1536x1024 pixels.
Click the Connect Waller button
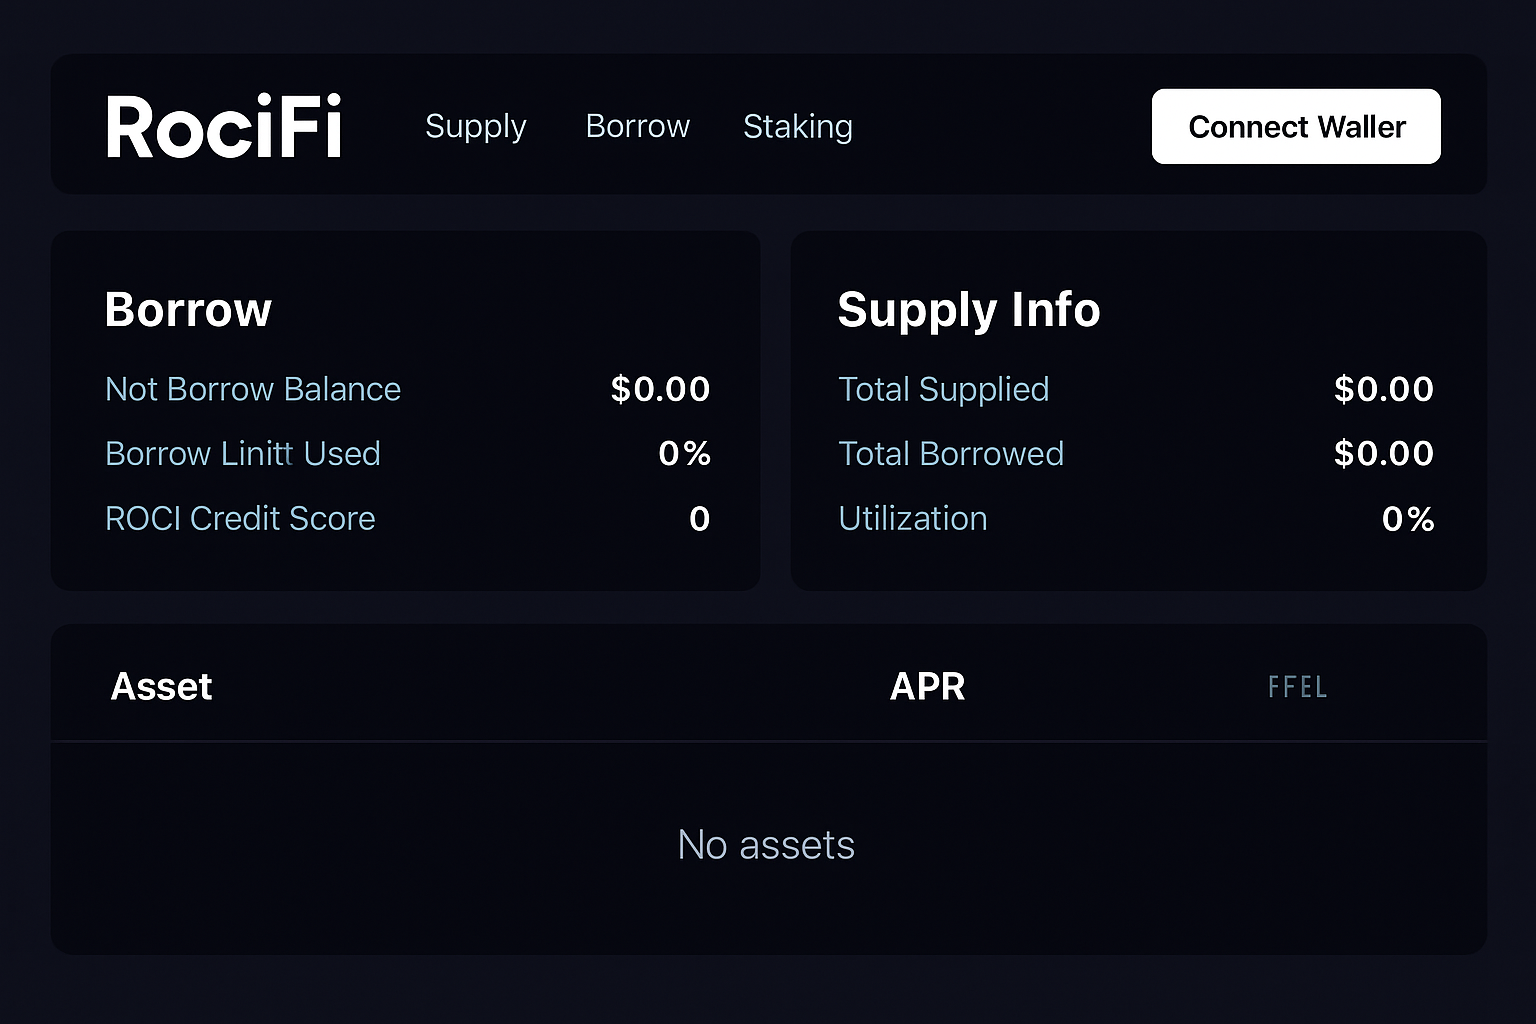pos(1296,126)
